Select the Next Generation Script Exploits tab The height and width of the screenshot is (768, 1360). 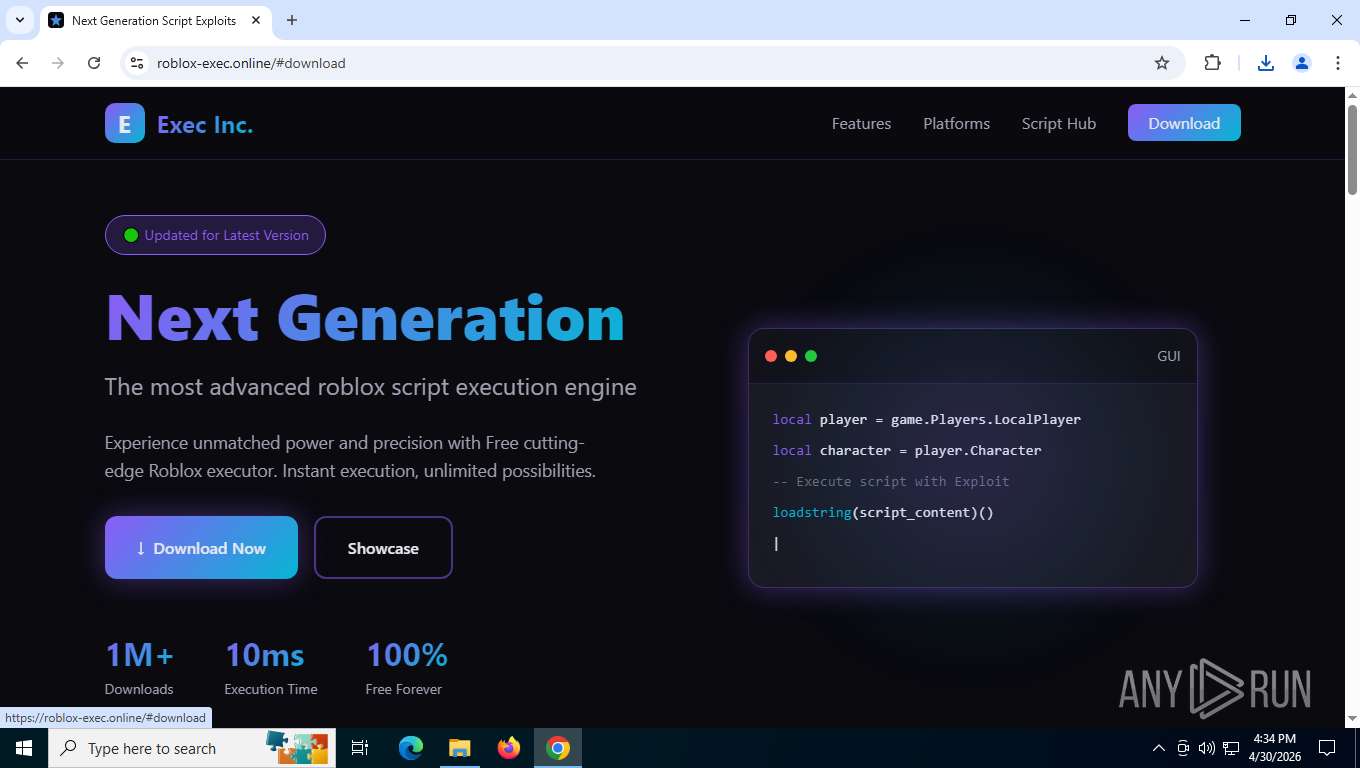pos(155,20)
